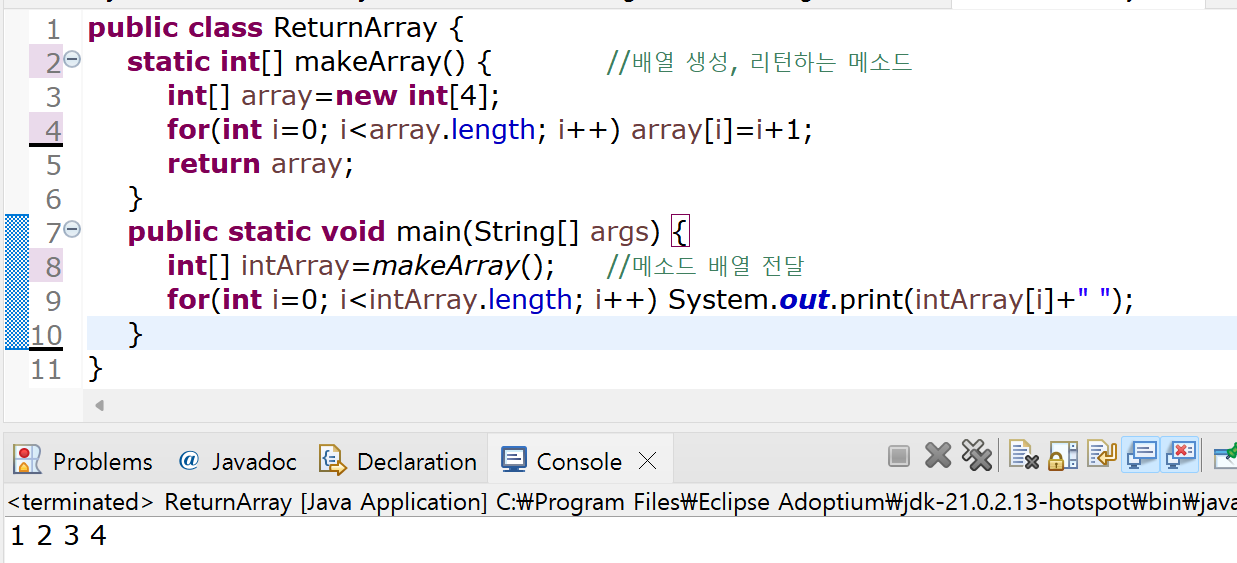Click the Console monitor icon

514,460
